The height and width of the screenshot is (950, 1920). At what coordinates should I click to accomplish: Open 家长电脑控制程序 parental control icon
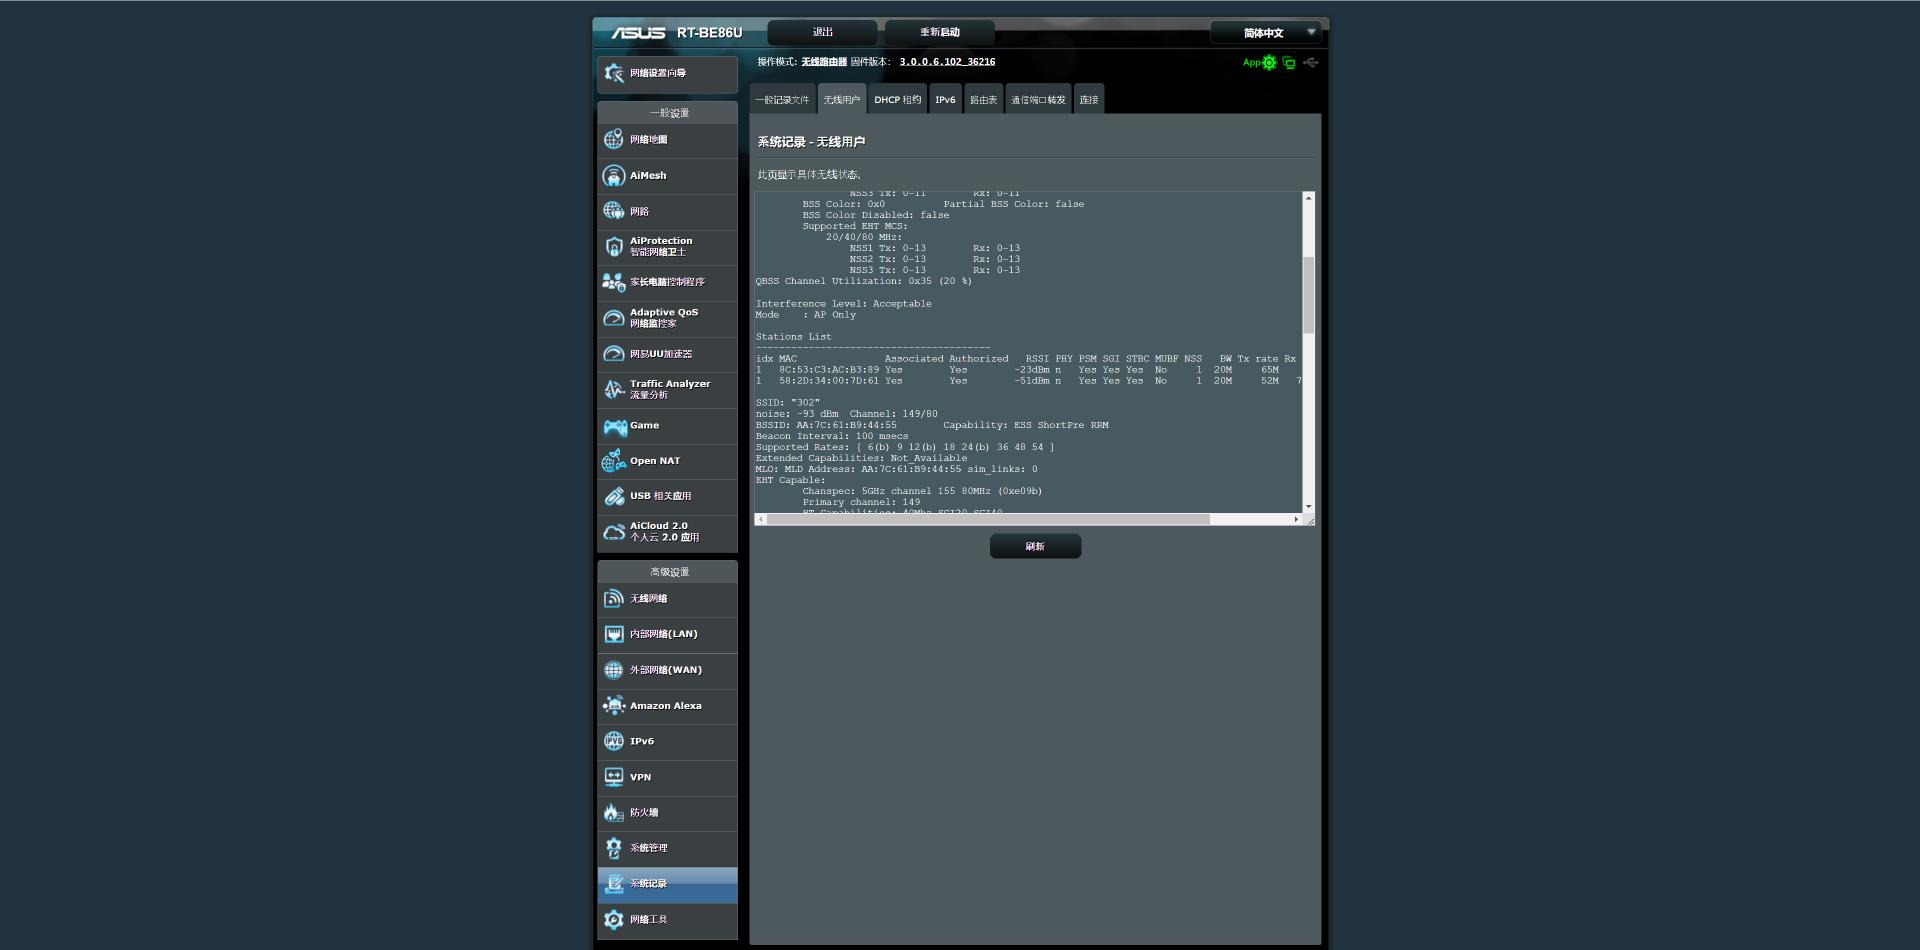tap(614, 282)
